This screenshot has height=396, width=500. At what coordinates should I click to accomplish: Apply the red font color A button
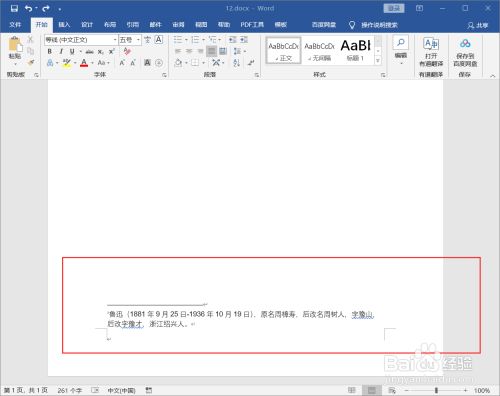pyautogui.click(x=84, y=63)
